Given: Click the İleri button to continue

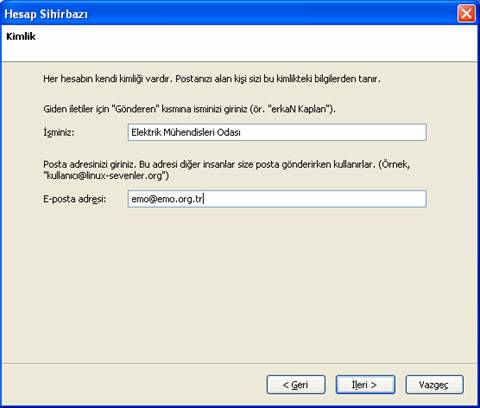Looking at the screenshot, I should pyautogui.click(x=365, y=385).
